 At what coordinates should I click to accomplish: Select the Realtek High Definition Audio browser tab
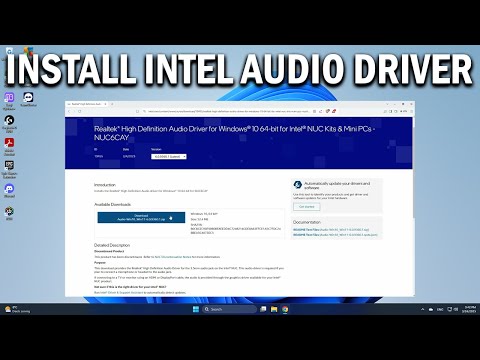(87, 104)
